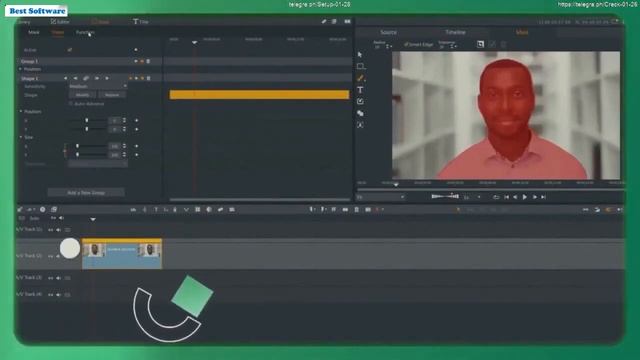Jump to end in preview controls
The image size is (640, 360).
543,197
